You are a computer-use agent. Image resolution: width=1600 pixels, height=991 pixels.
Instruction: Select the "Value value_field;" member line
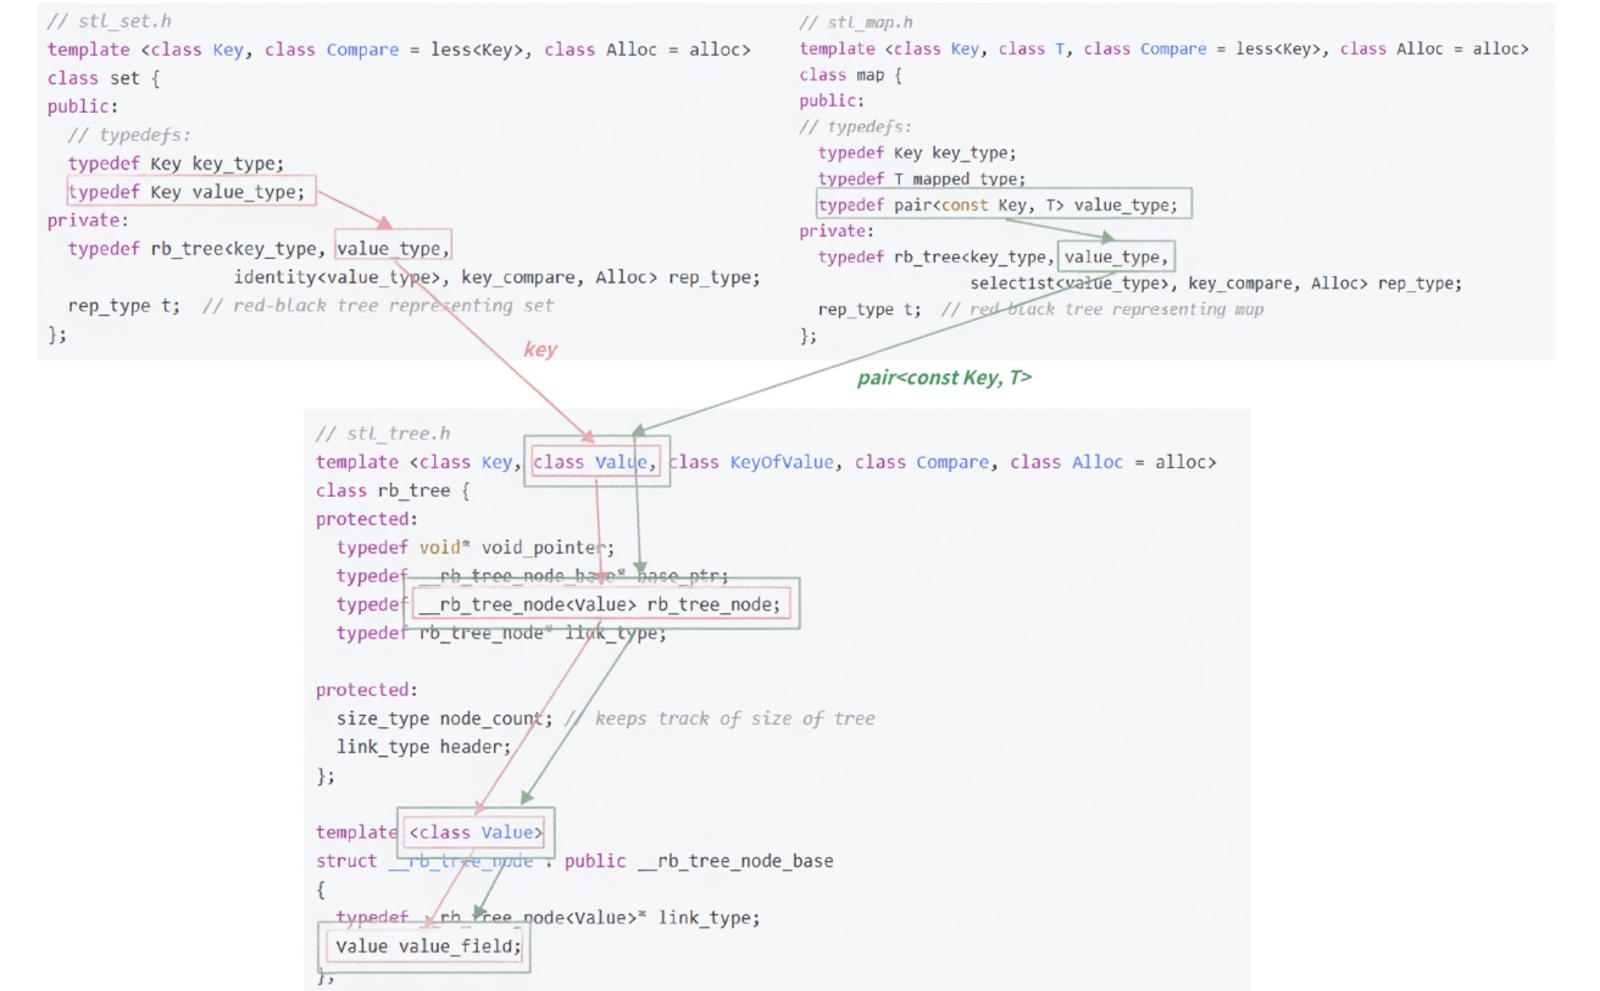pyautogui.click(x=429, y=946)
